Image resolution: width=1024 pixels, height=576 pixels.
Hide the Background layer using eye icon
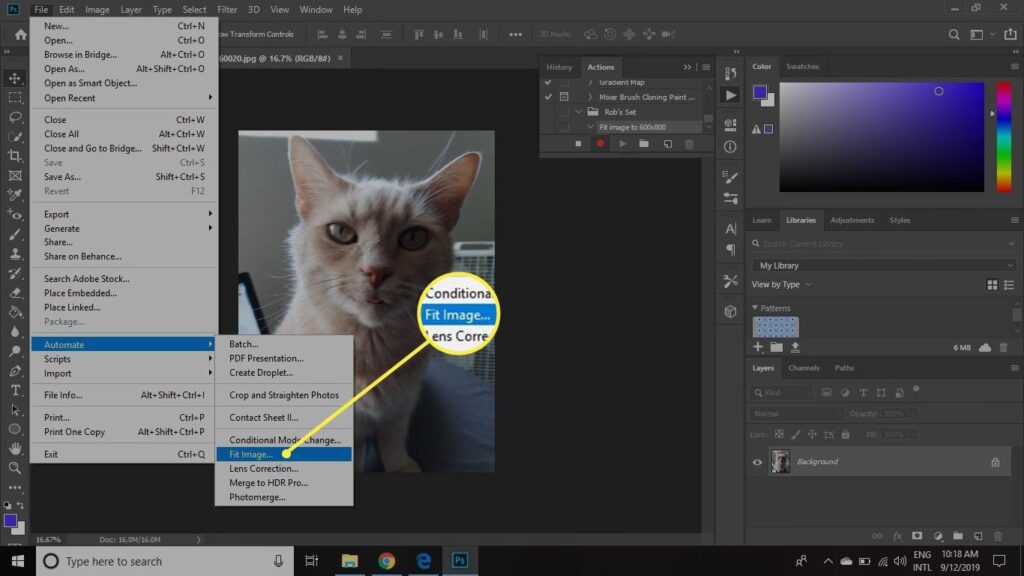(757, 462)
